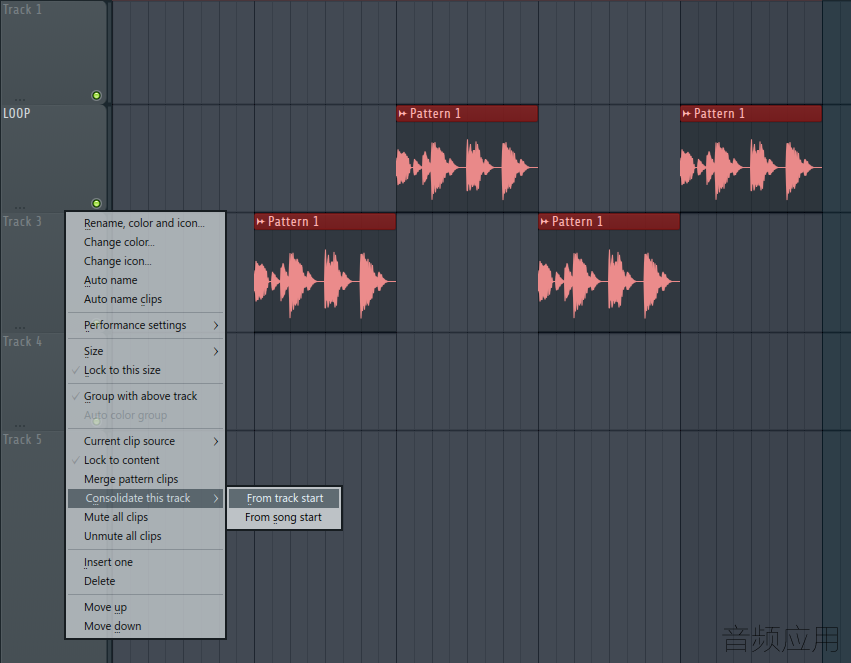Click the Track 4 header label

[22, 341]
